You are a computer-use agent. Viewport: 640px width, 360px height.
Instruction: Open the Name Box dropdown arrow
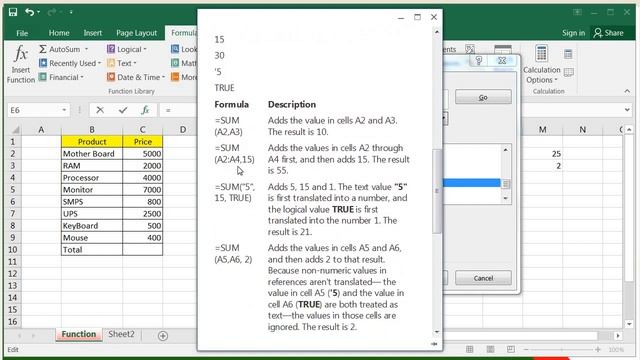coord(64,110)
